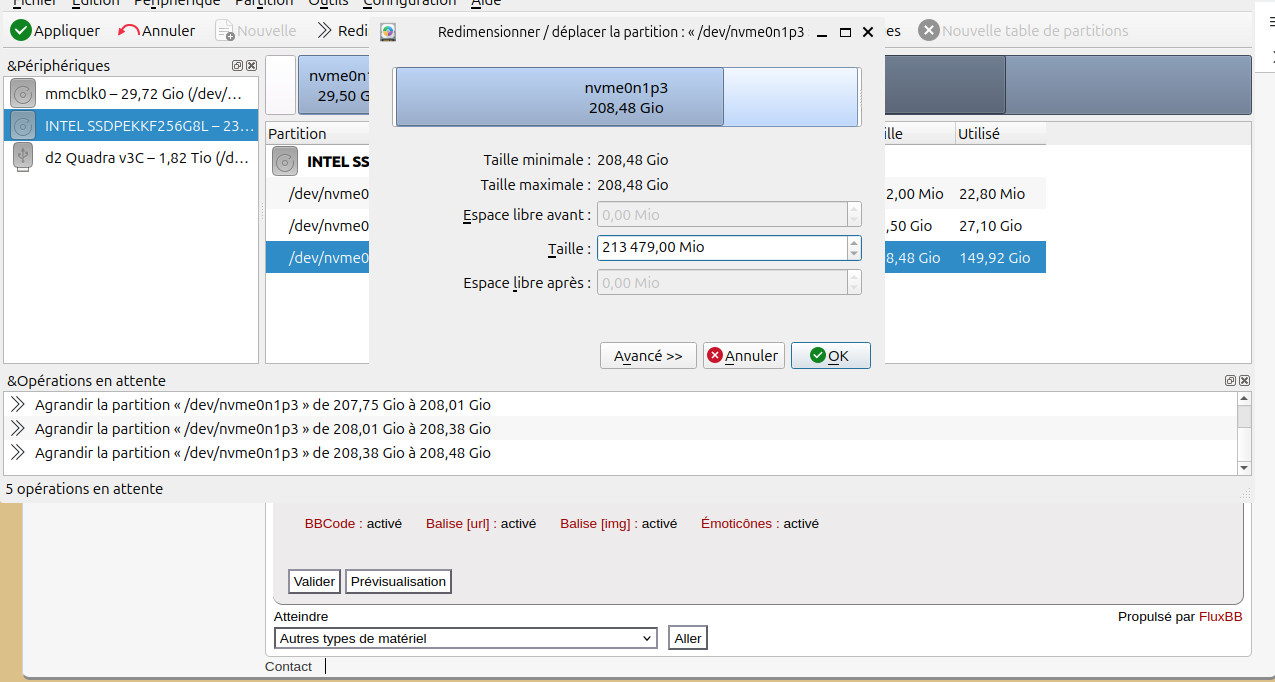
Task: Click the Annuler undo toolbar button
Action: tap(157, 31)
